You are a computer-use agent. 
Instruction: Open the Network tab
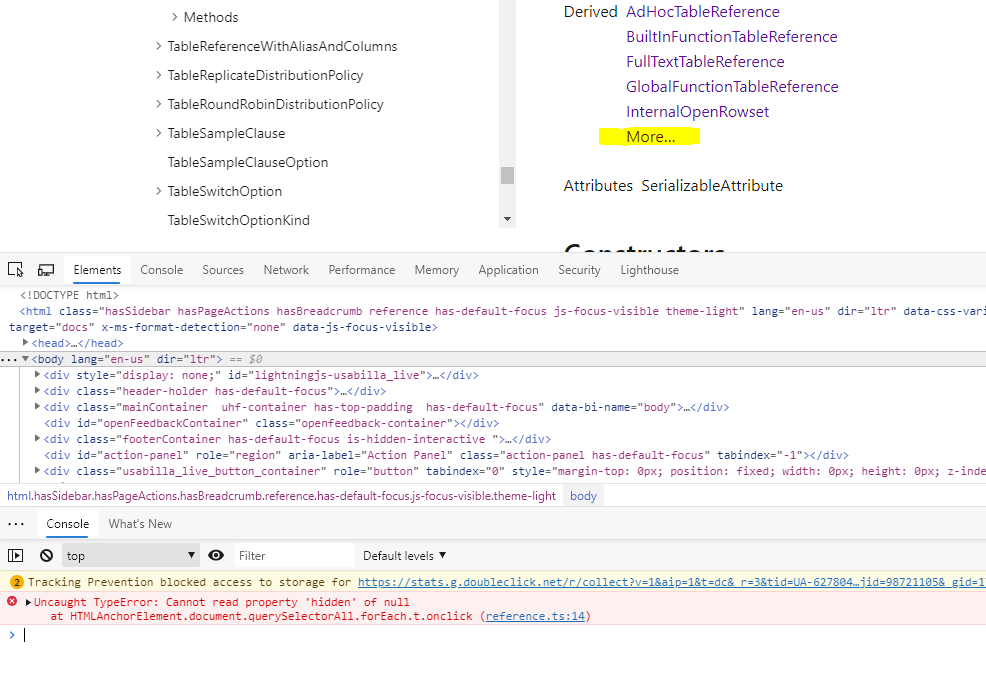click(286, 270)
